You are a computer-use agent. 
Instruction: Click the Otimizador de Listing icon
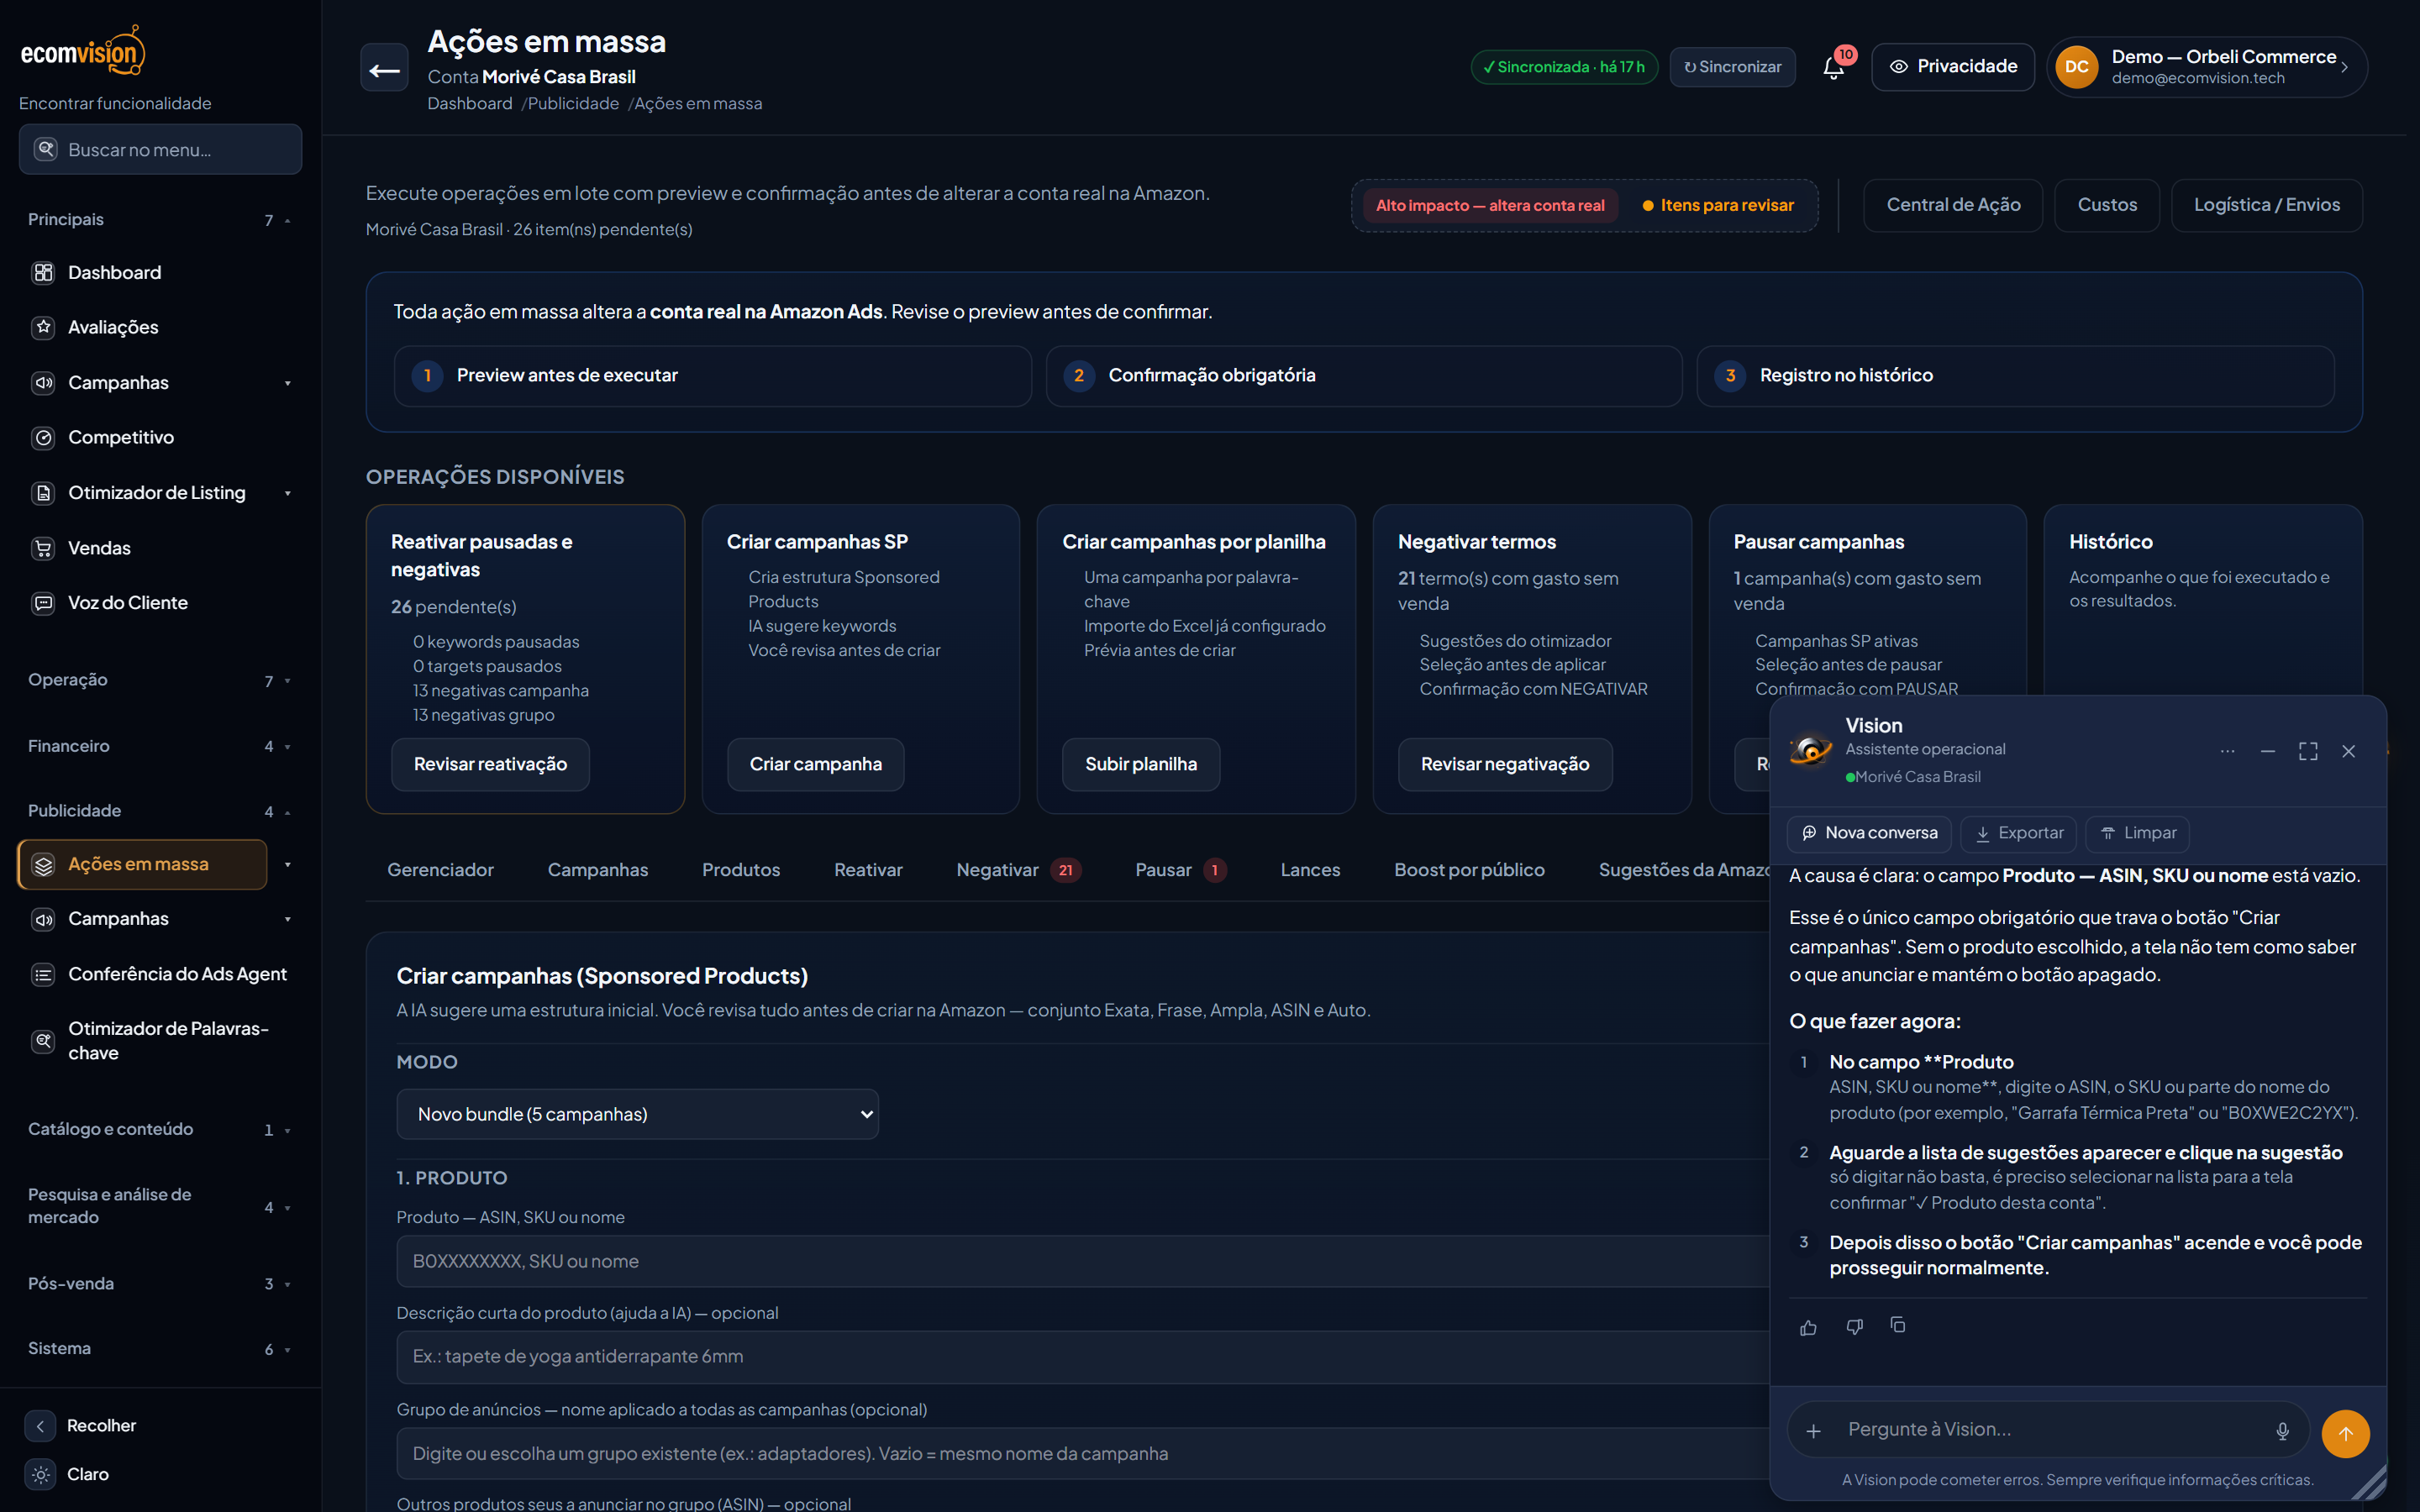pyautogui.click(x=43, y=492)
